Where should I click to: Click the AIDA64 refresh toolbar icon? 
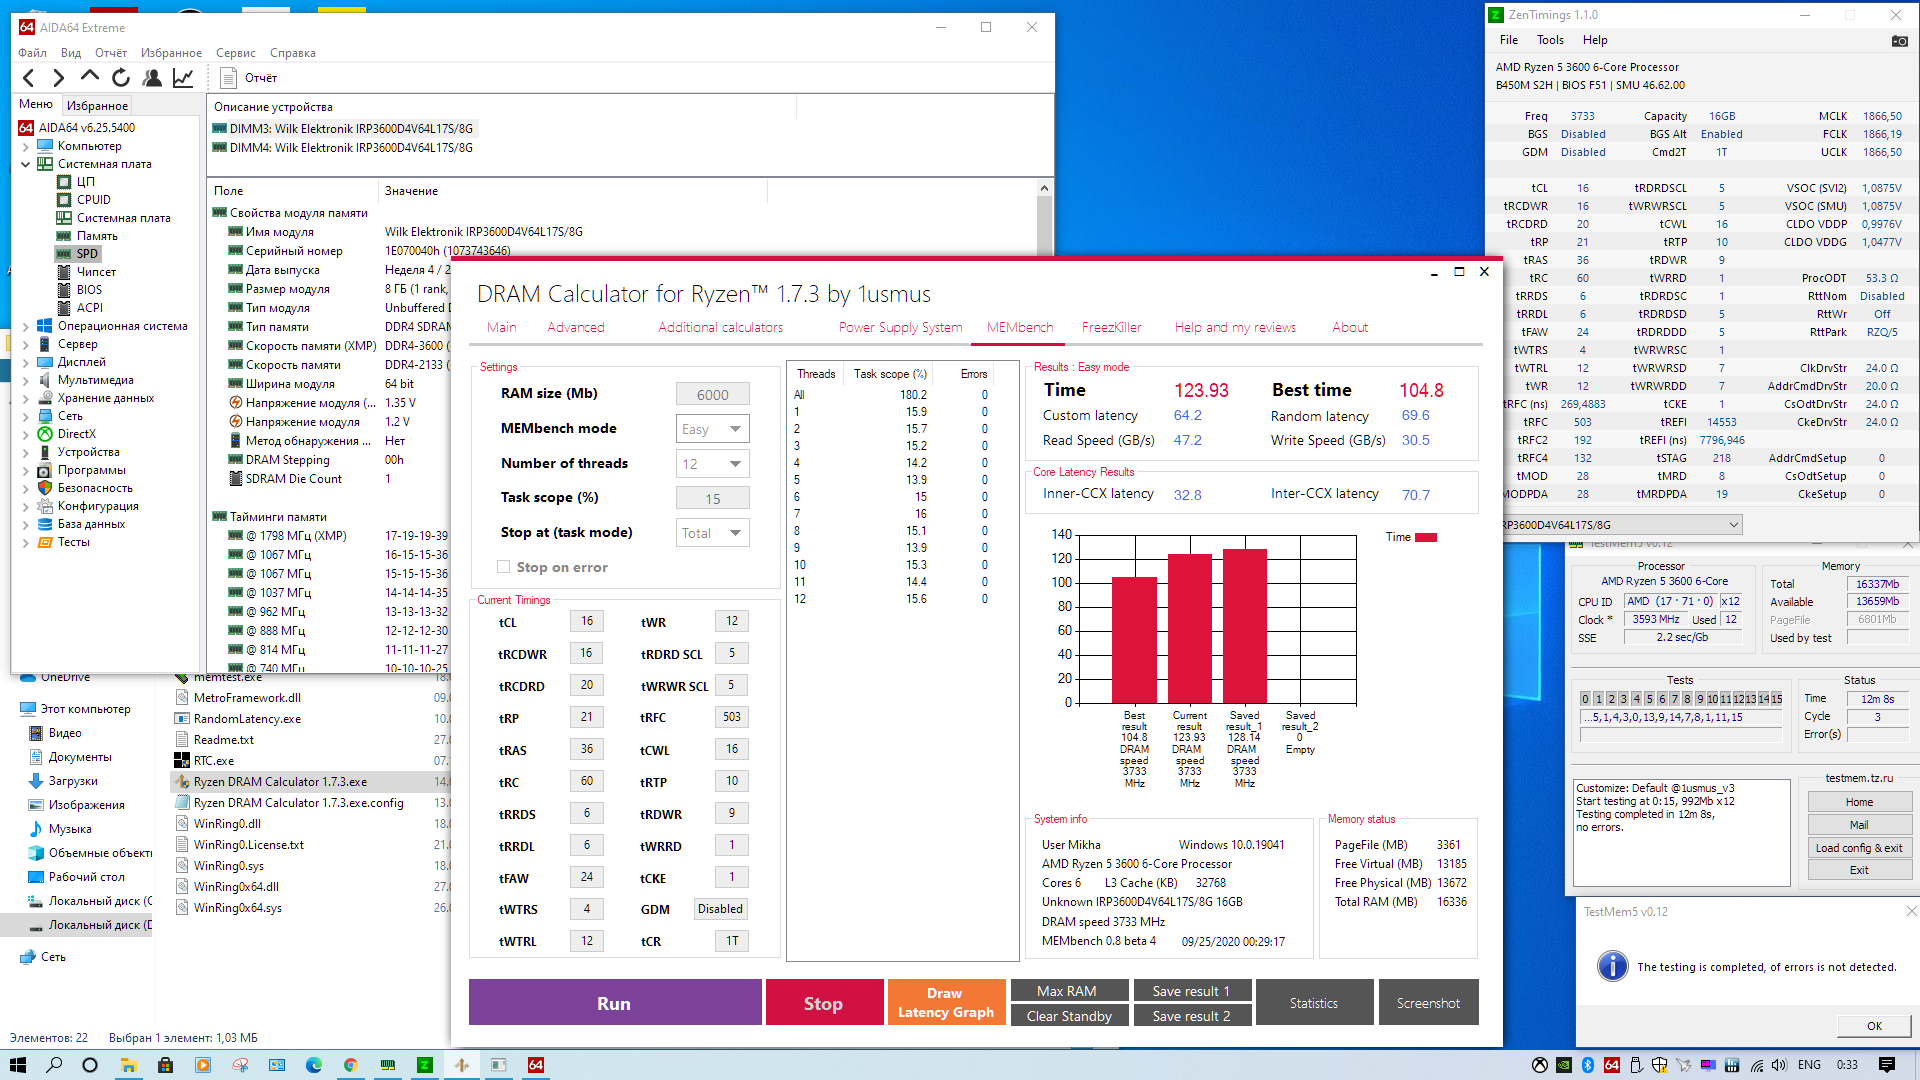(121, 78)
